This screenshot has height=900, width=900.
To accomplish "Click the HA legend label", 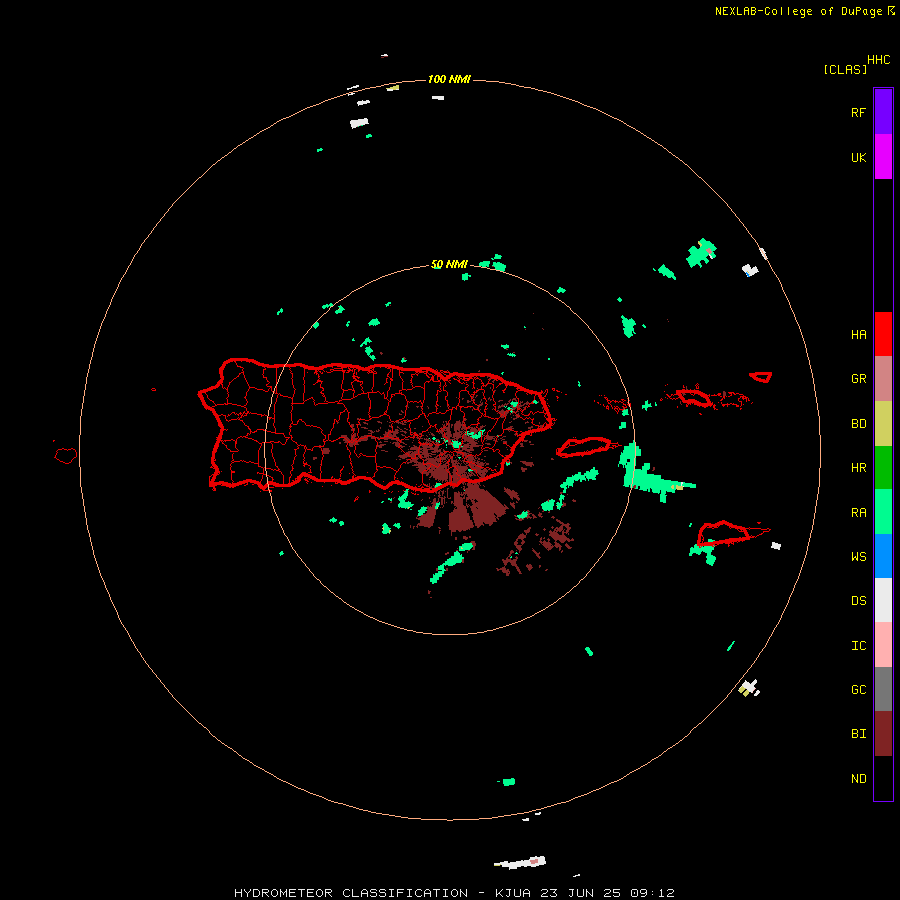I will (x=858, y=335).
